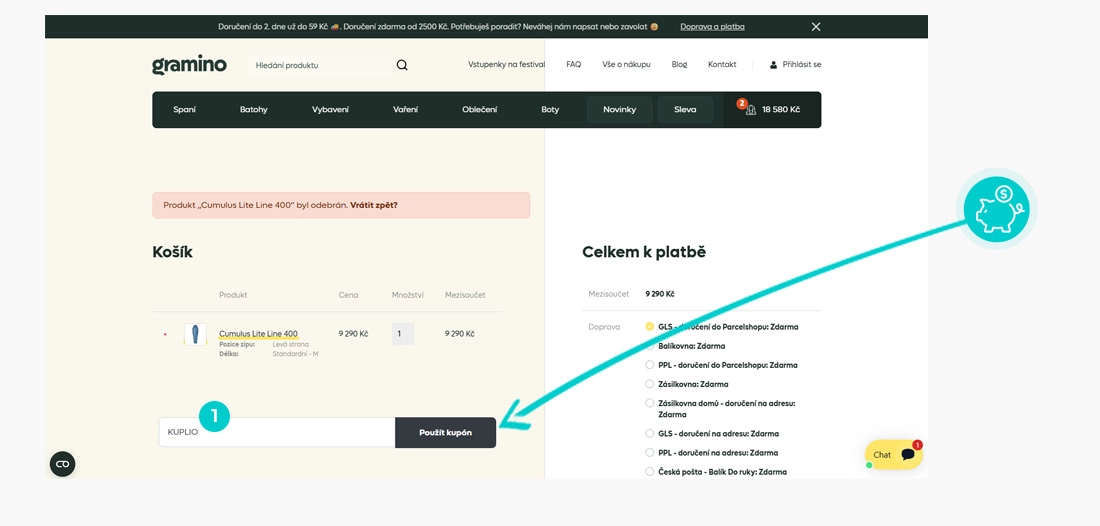Open the Spaní menu category
Viewport: 1100px width, 526px height.
[x=185, y=109]
